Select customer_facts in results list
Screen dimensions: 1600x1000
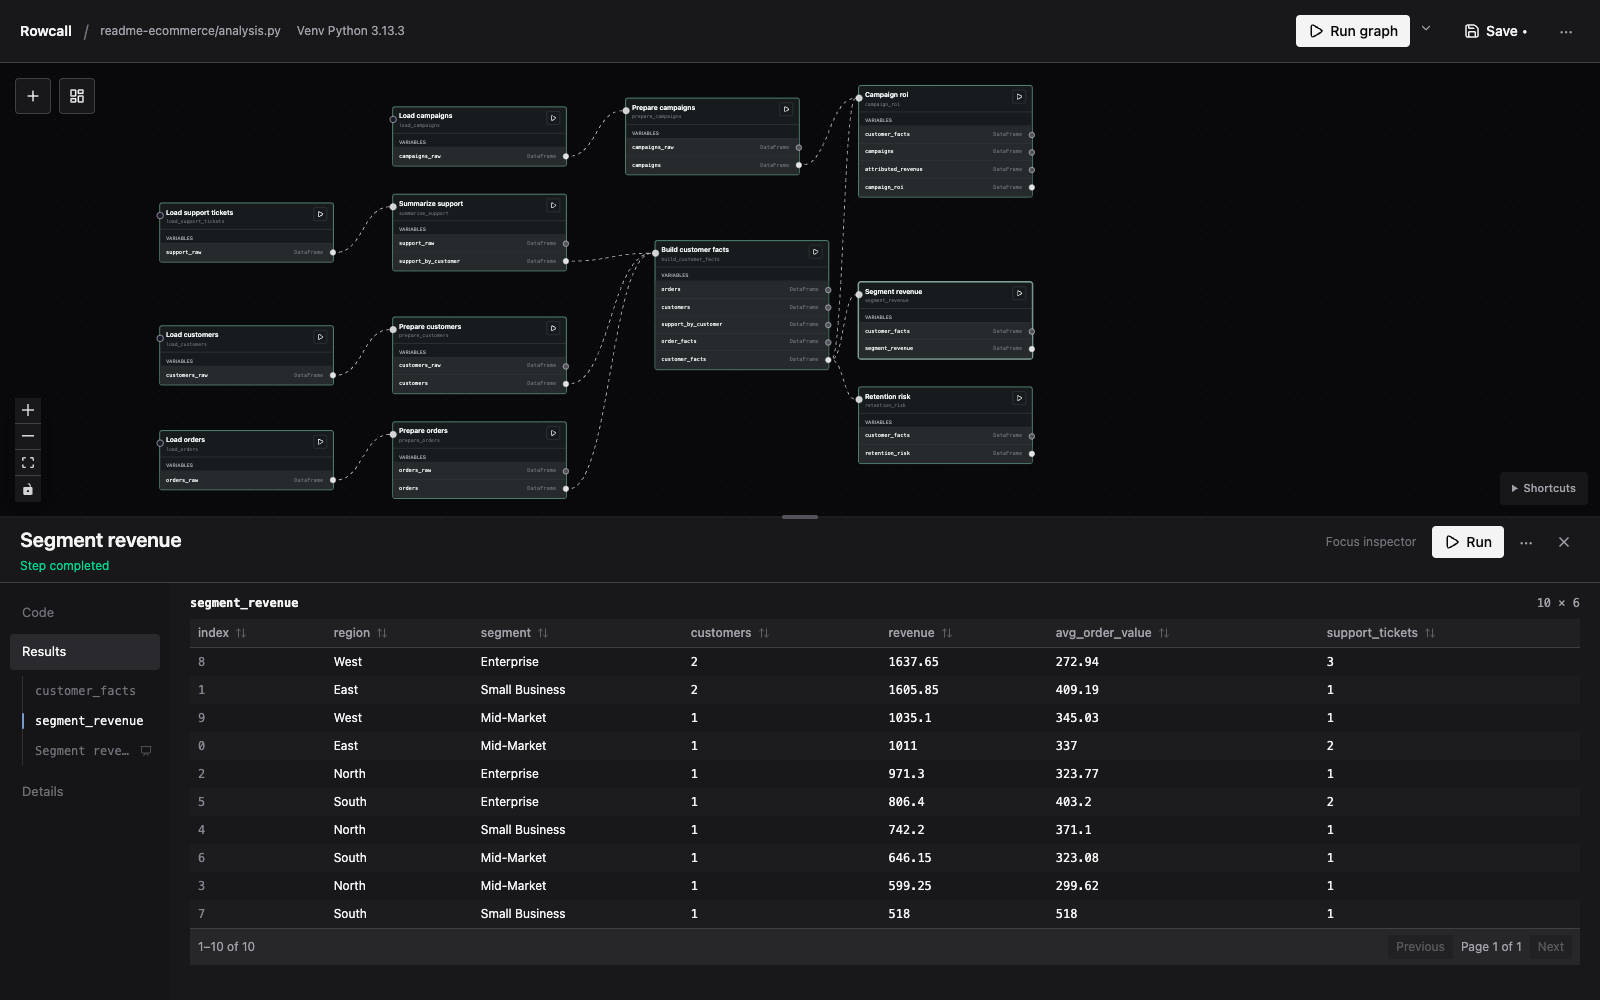(x=85, y=691)
